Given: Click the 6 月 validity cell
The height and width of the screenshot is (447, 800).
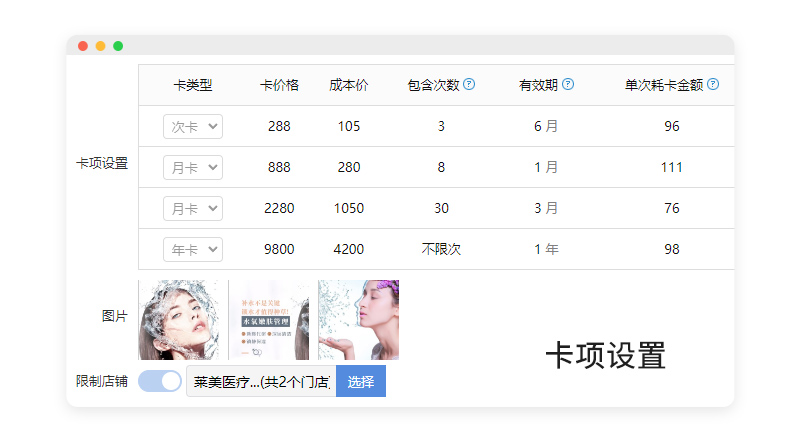Looking at the screenshot, I should [546, 126].
